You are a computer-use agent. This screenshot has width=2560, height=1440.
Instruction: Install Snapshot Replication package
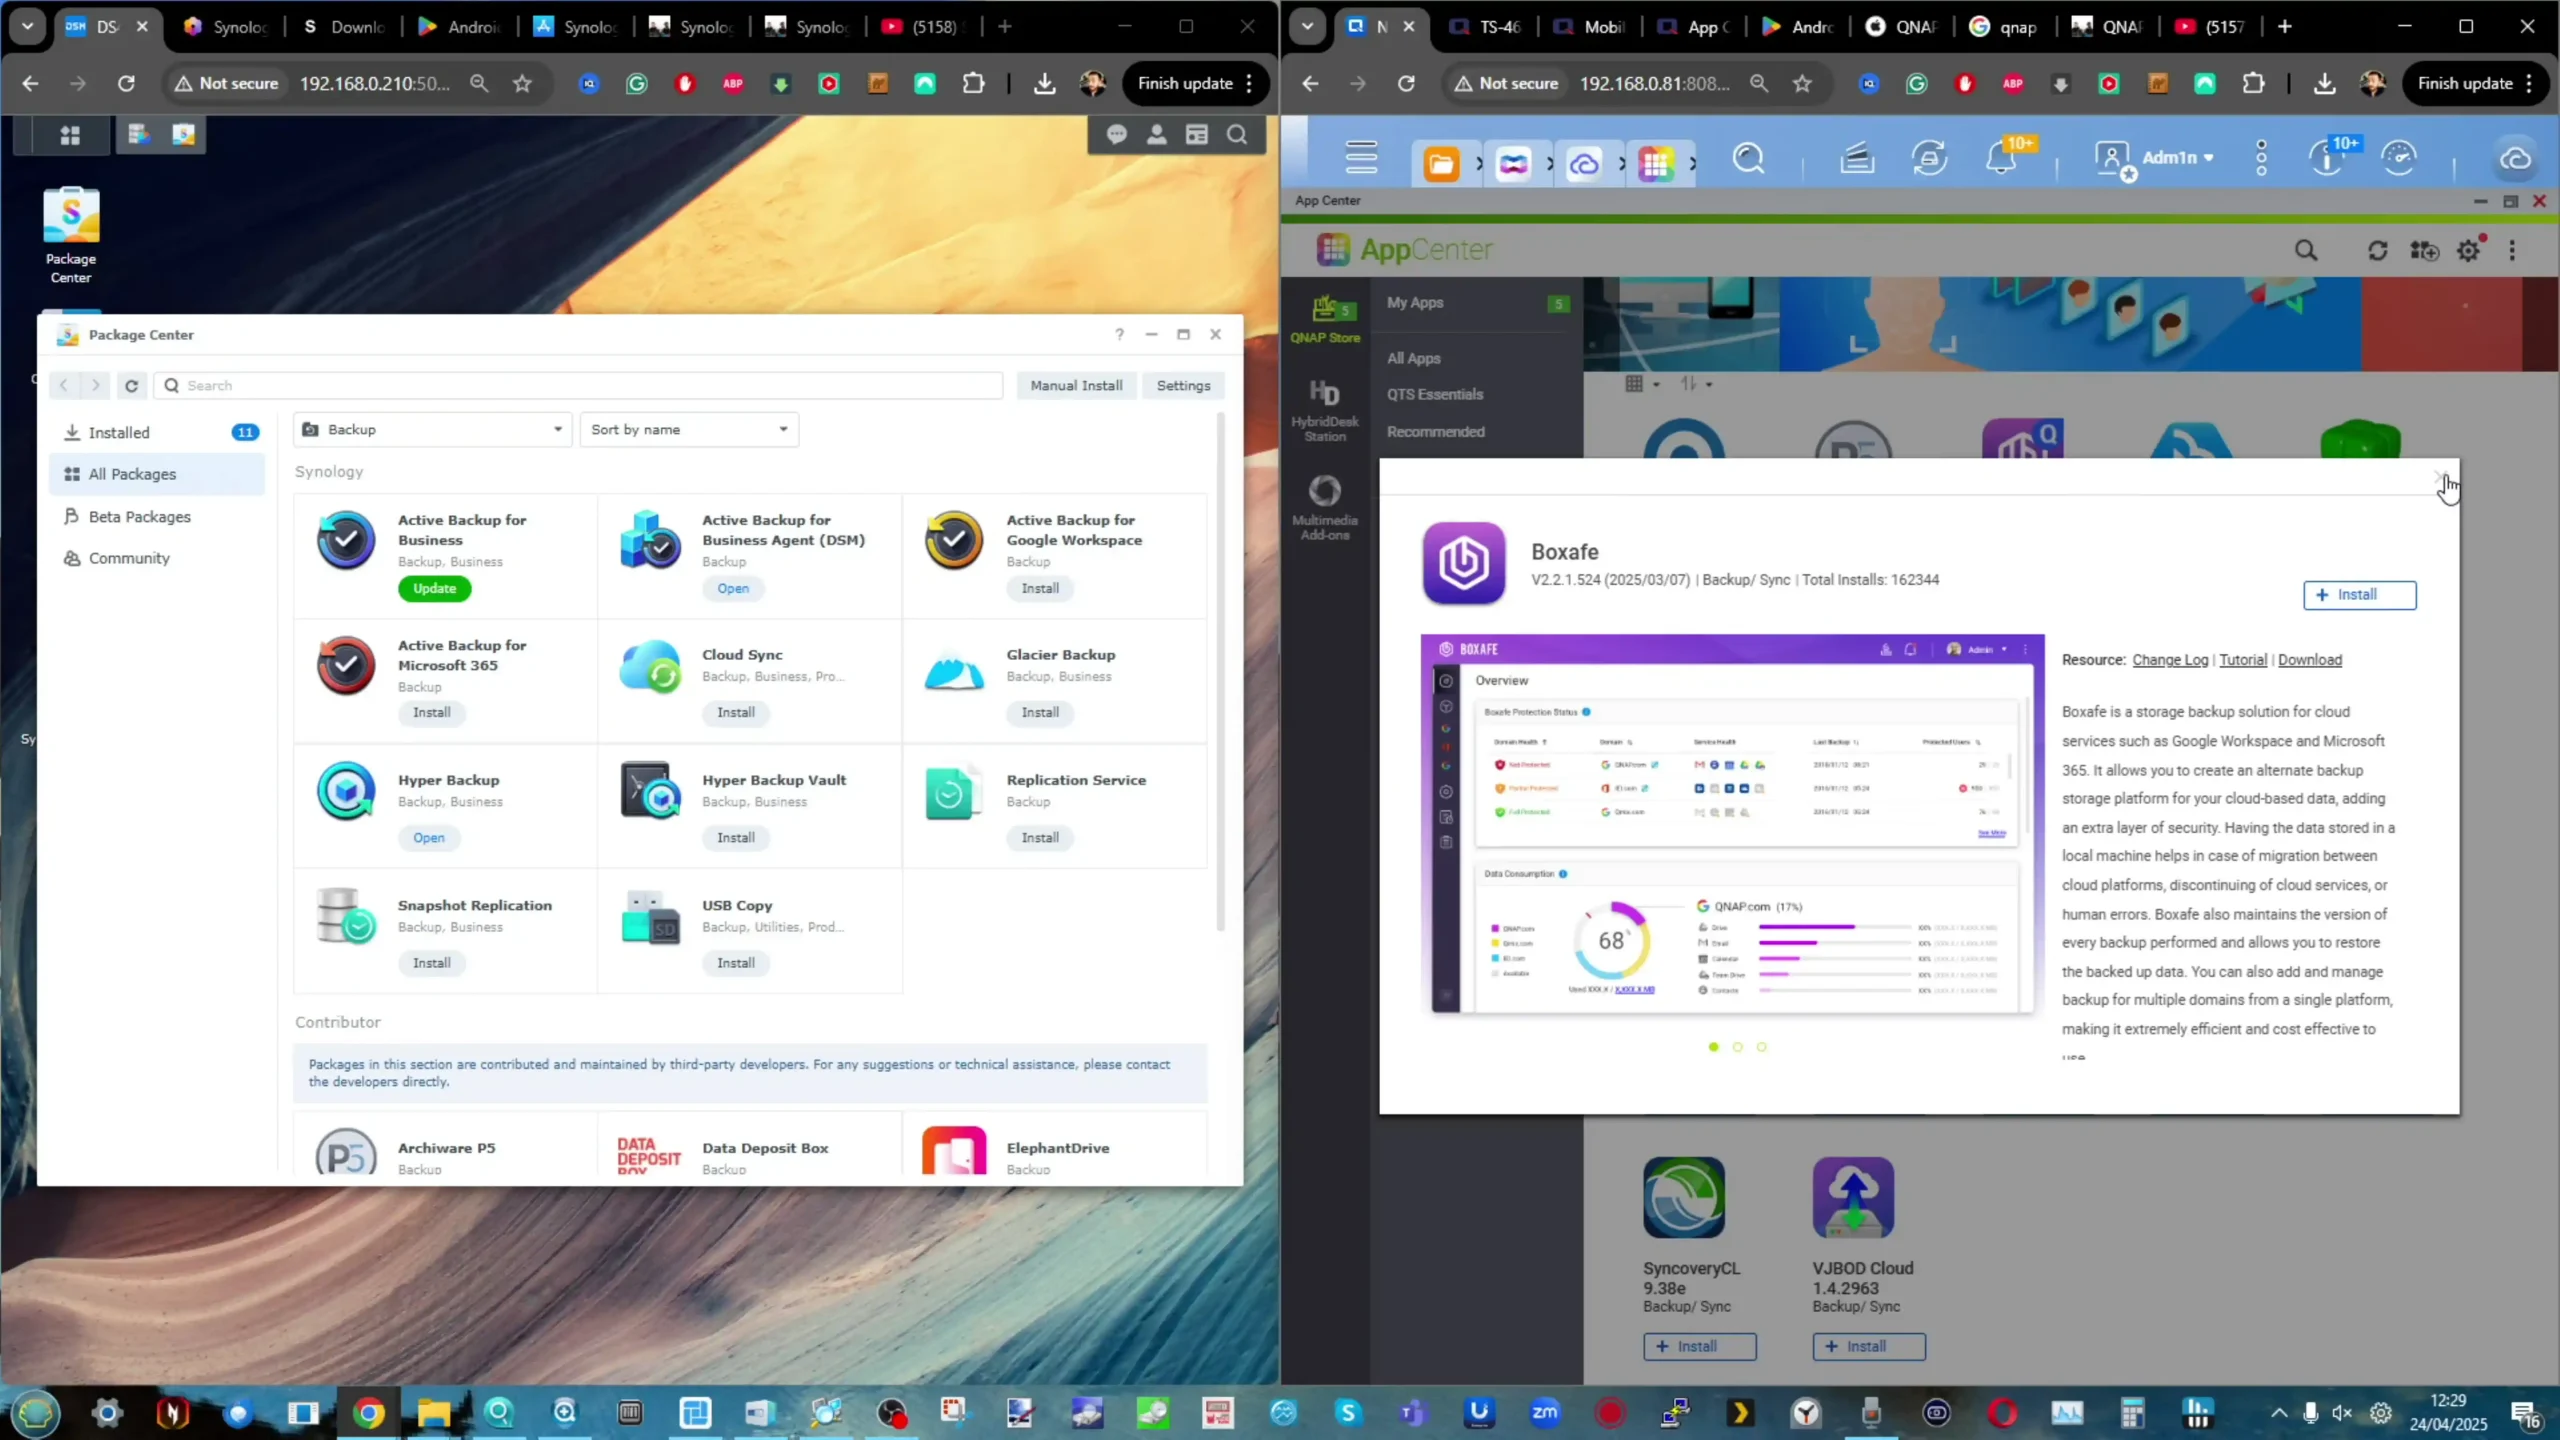click(431, 963)
